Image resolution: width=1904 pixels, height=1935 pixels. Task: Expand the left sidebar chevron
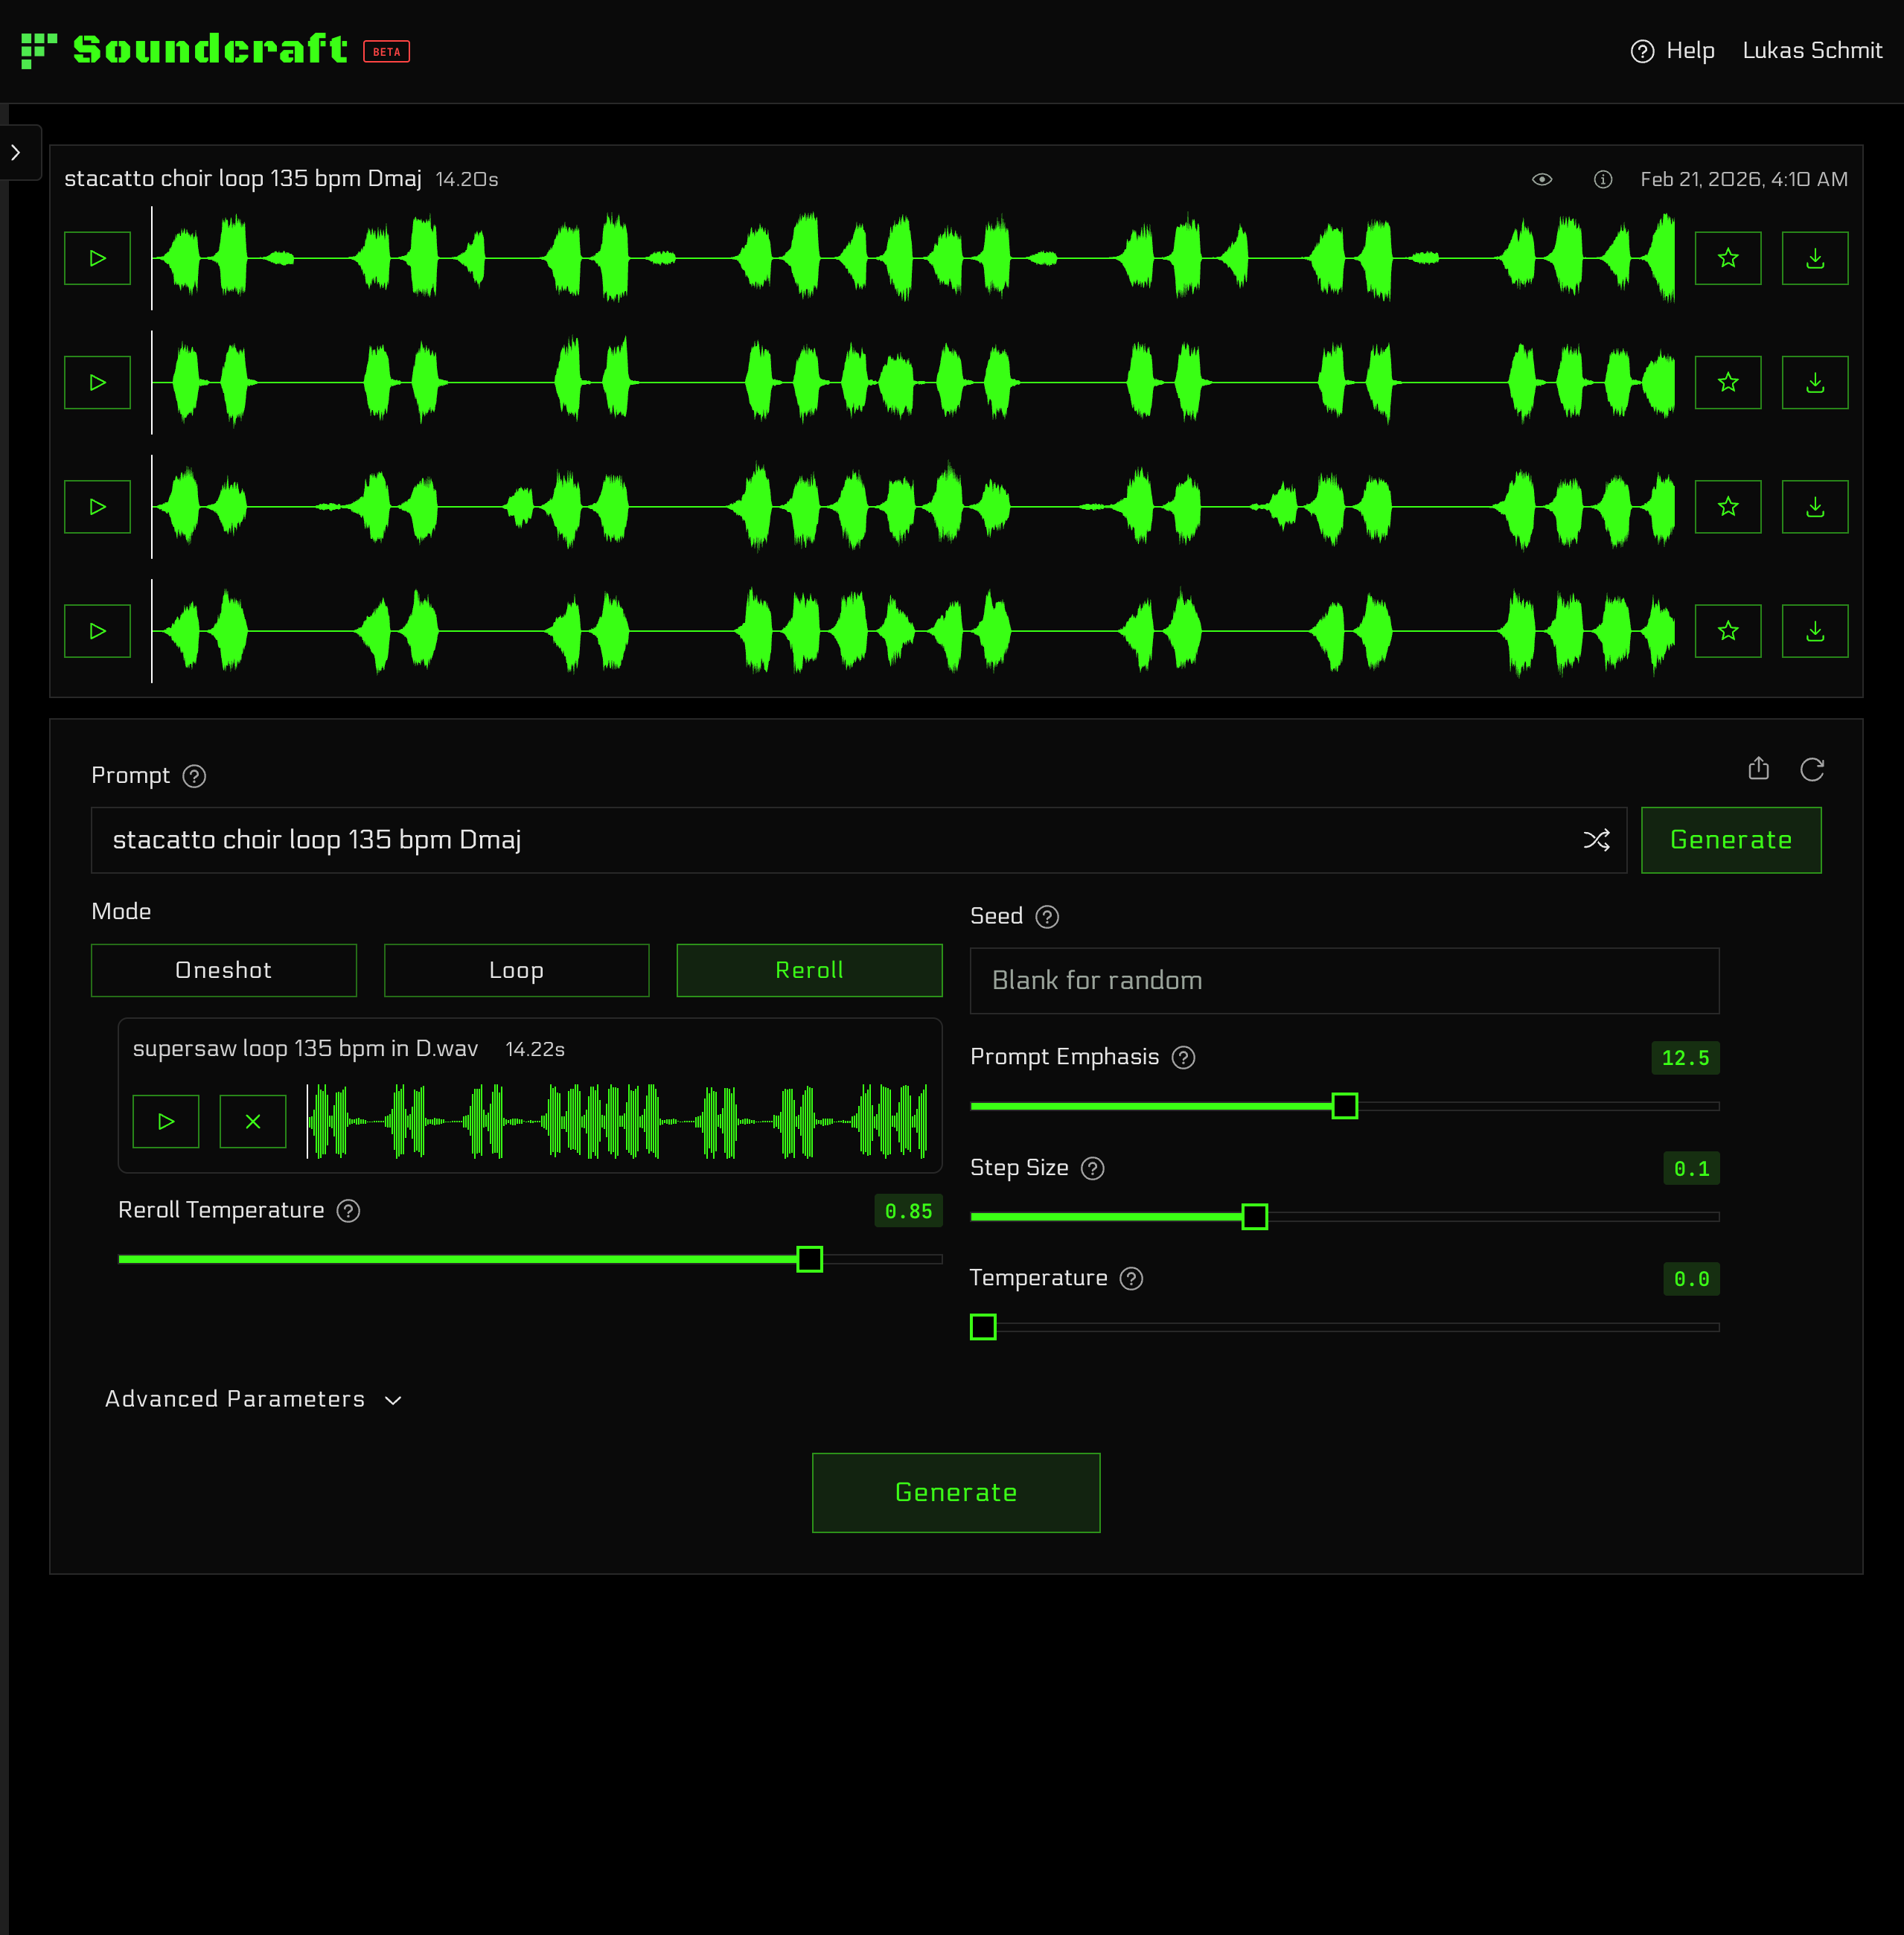coord(16,152)
